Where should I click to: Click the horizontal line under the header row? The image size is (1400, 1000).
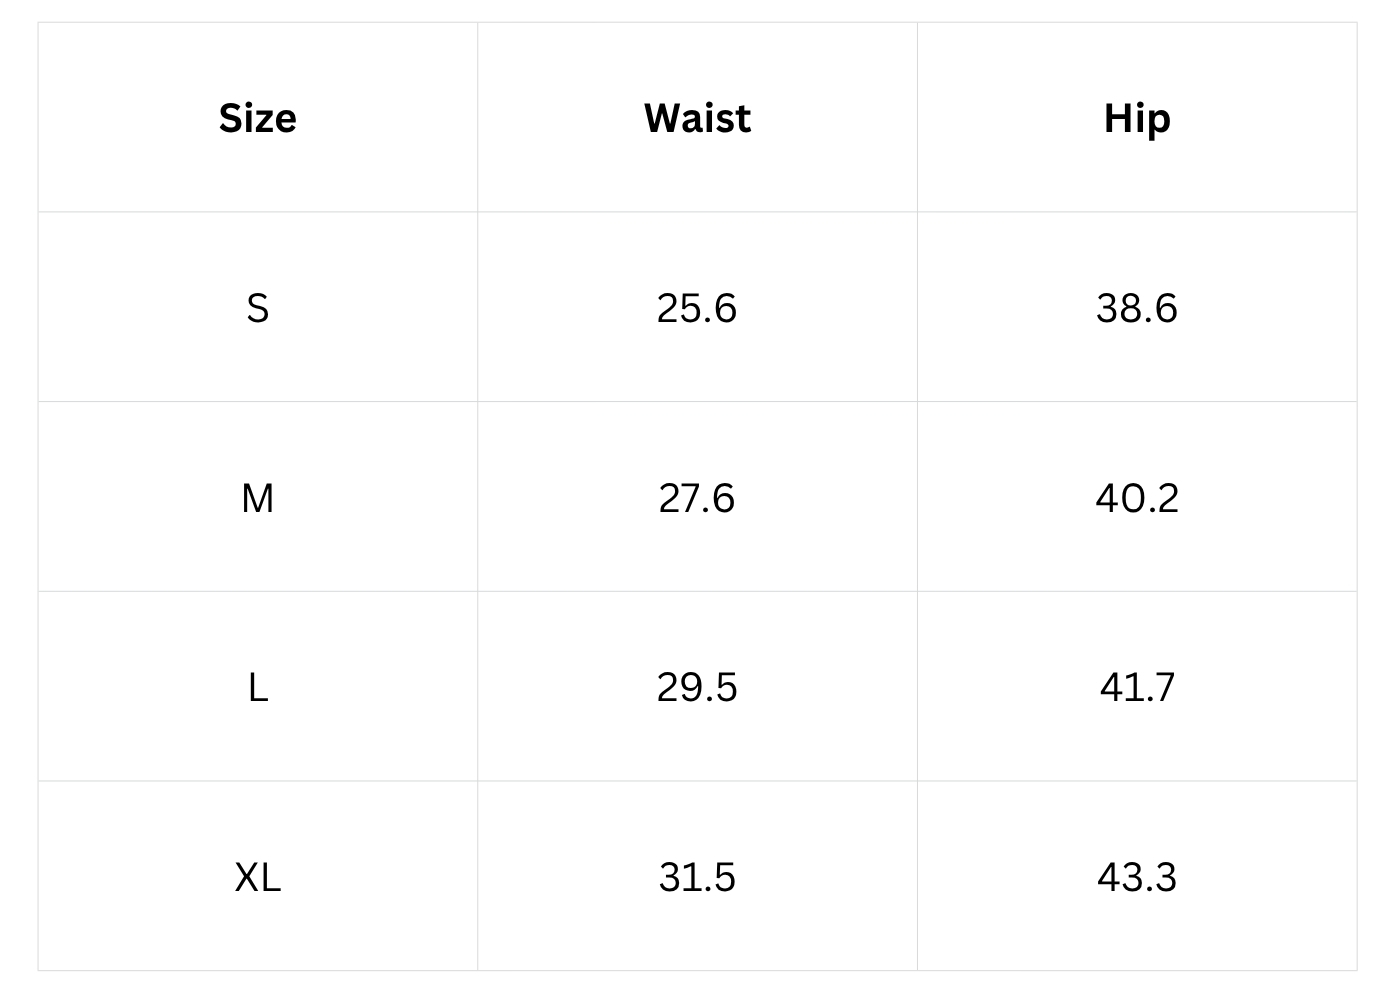697,212
